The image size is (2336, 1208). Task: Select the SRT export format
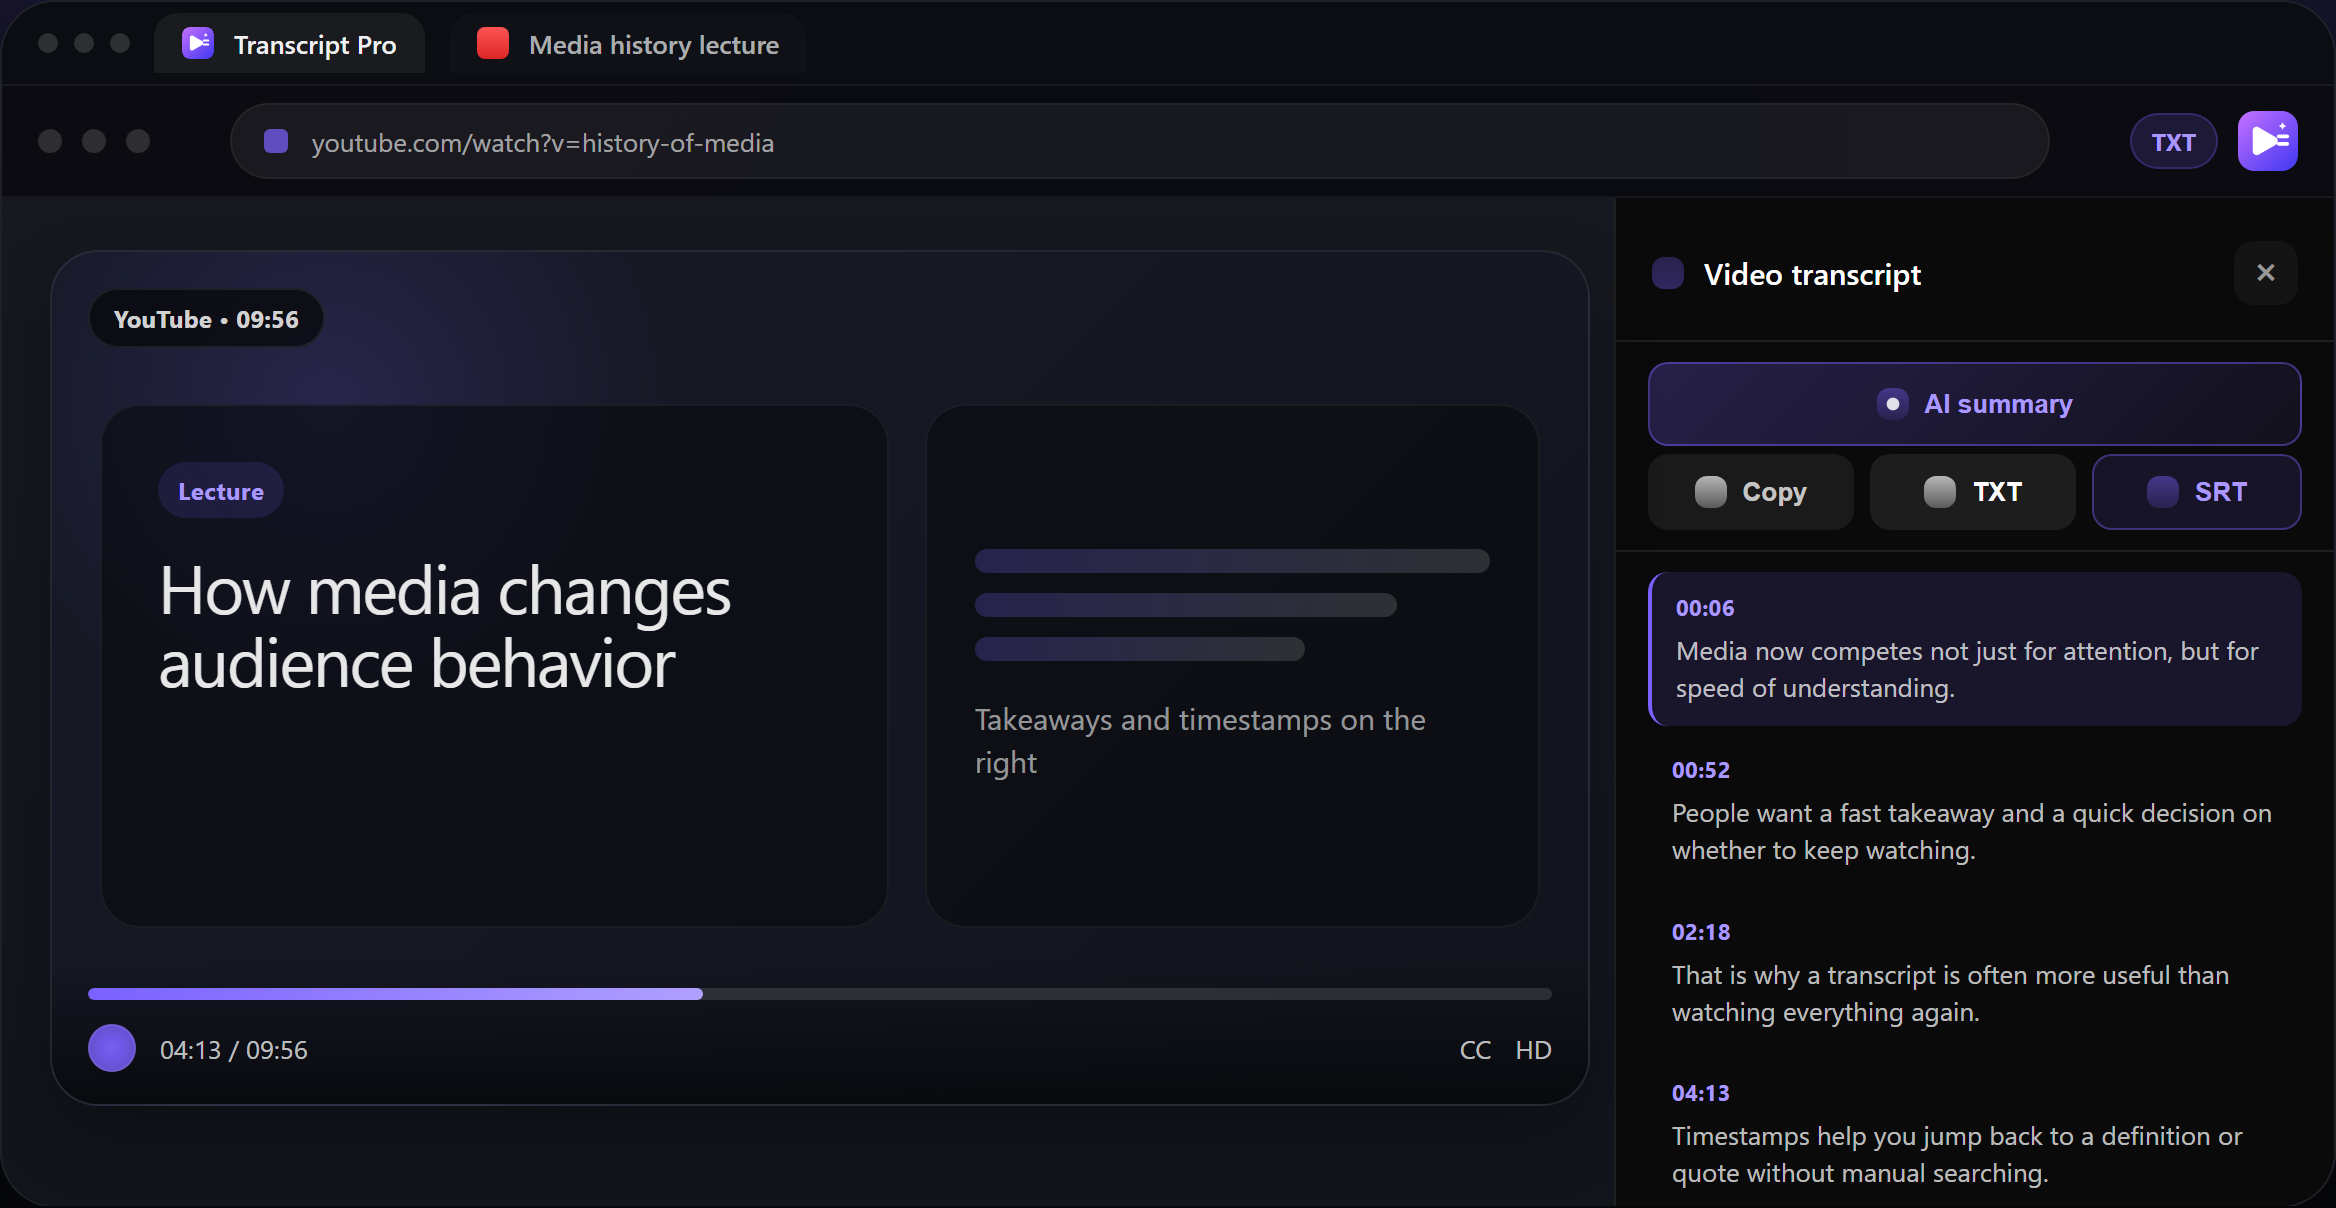(x=2197, y=491)
